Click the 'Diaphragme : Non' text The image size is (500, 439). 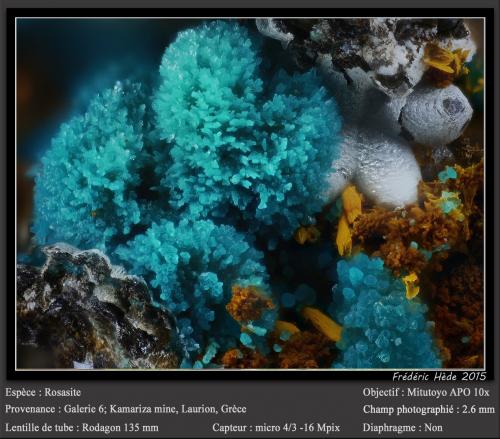tap(402, 427)
